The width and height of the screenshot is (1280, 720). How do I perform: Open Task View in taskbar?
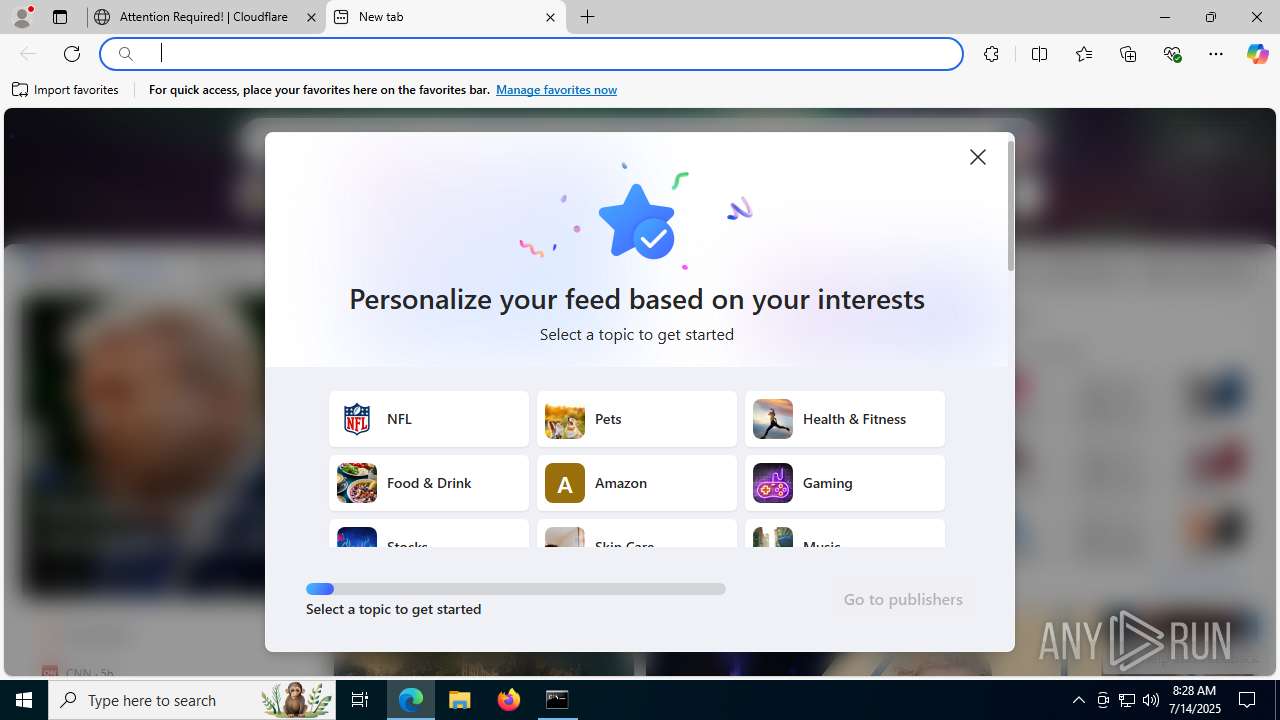[360, 700]
